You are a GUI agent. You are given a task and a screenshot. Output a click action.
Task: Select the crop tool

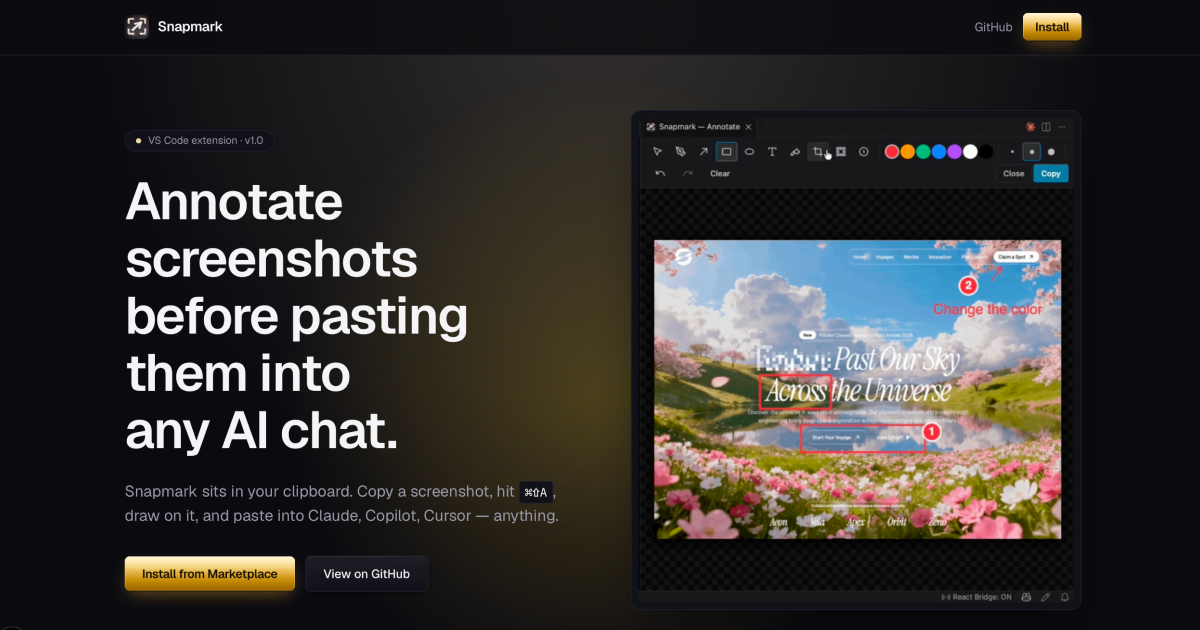coord(818,151)
